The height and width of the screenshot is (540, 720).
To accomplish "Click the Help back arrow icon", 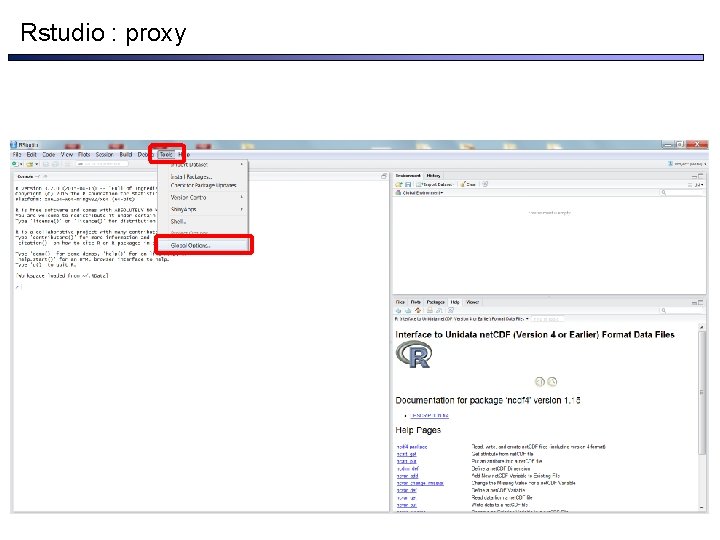I will 399,310.
